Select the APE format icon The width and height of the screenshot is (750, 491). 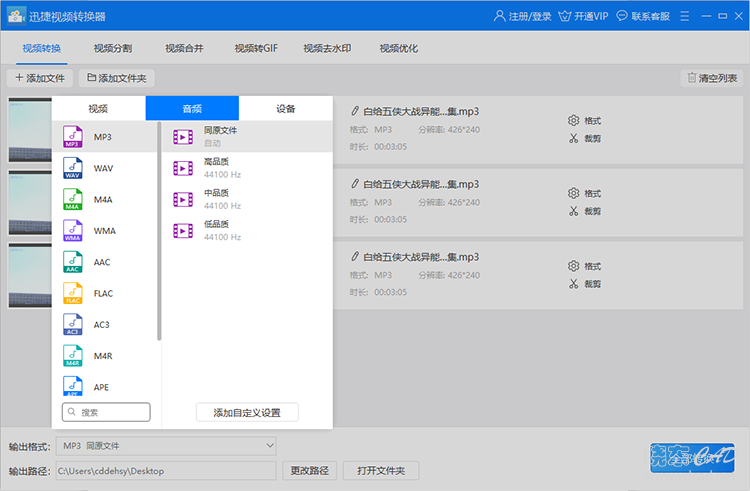73,386
